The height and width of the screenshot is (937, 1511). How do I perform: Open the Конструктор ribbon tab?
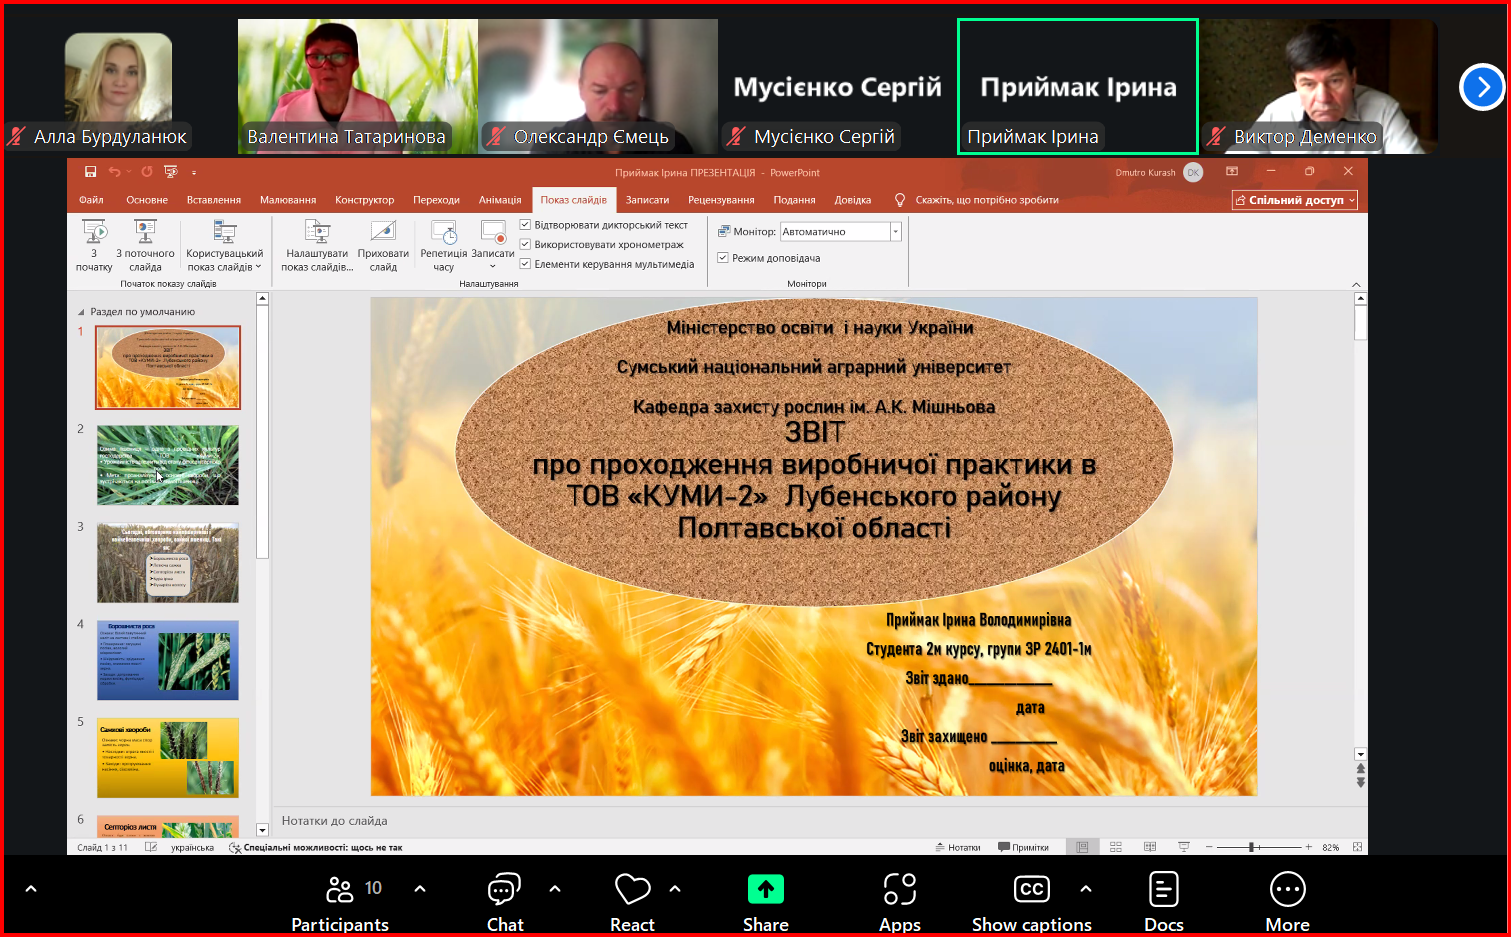point(364,200)
